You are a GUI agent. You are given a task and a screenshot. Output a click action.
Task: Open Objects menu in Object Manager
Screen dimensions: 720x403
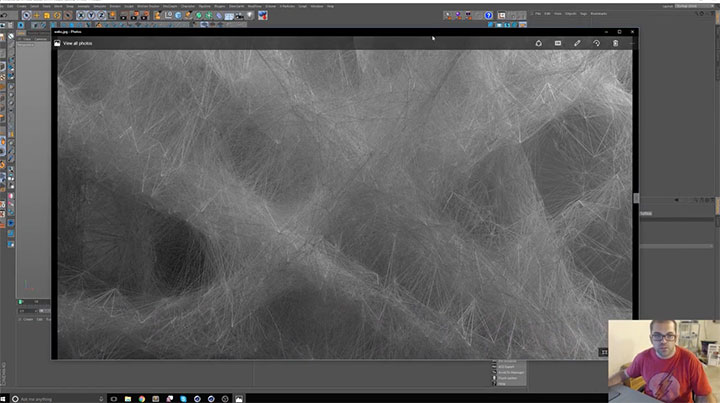(x=571, y=14)
